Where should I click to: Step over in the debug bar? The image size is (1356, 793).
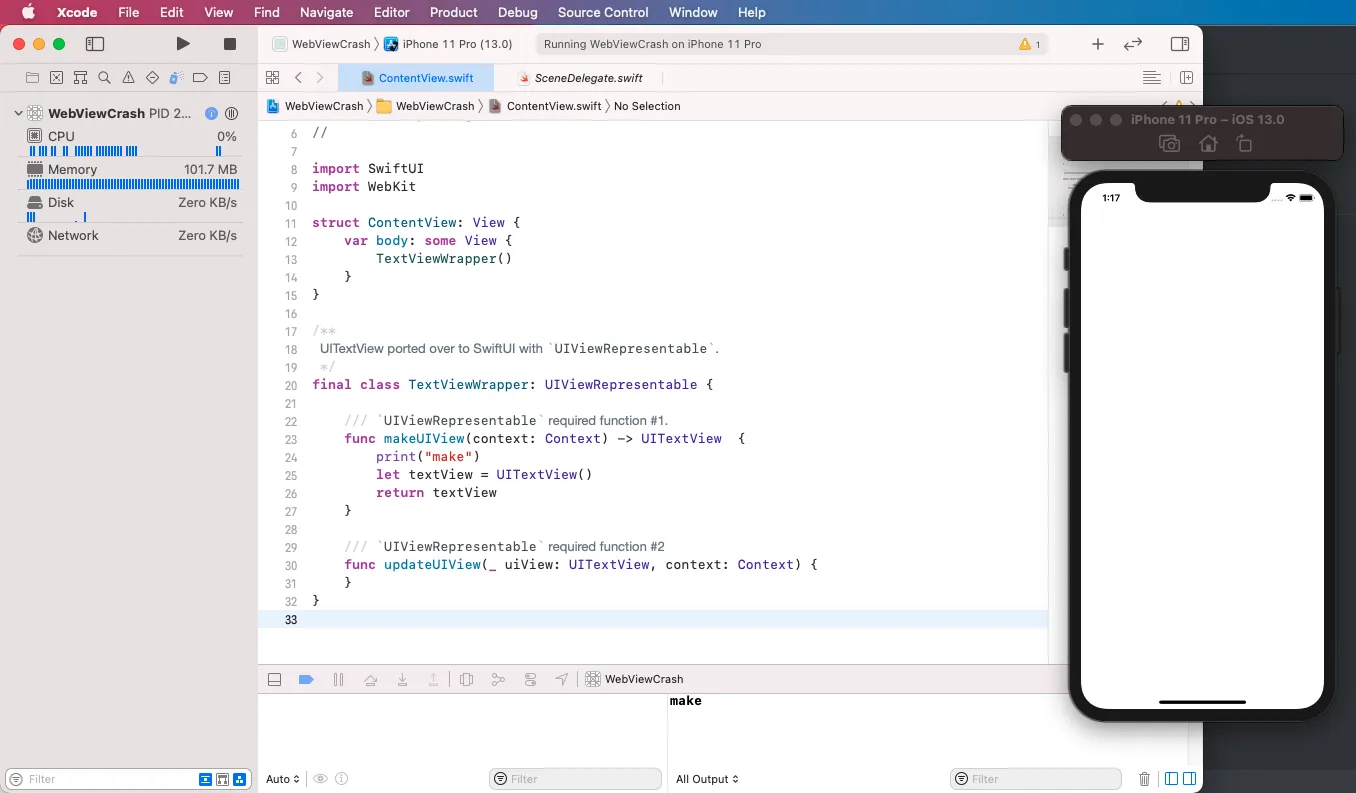[370, 679]
